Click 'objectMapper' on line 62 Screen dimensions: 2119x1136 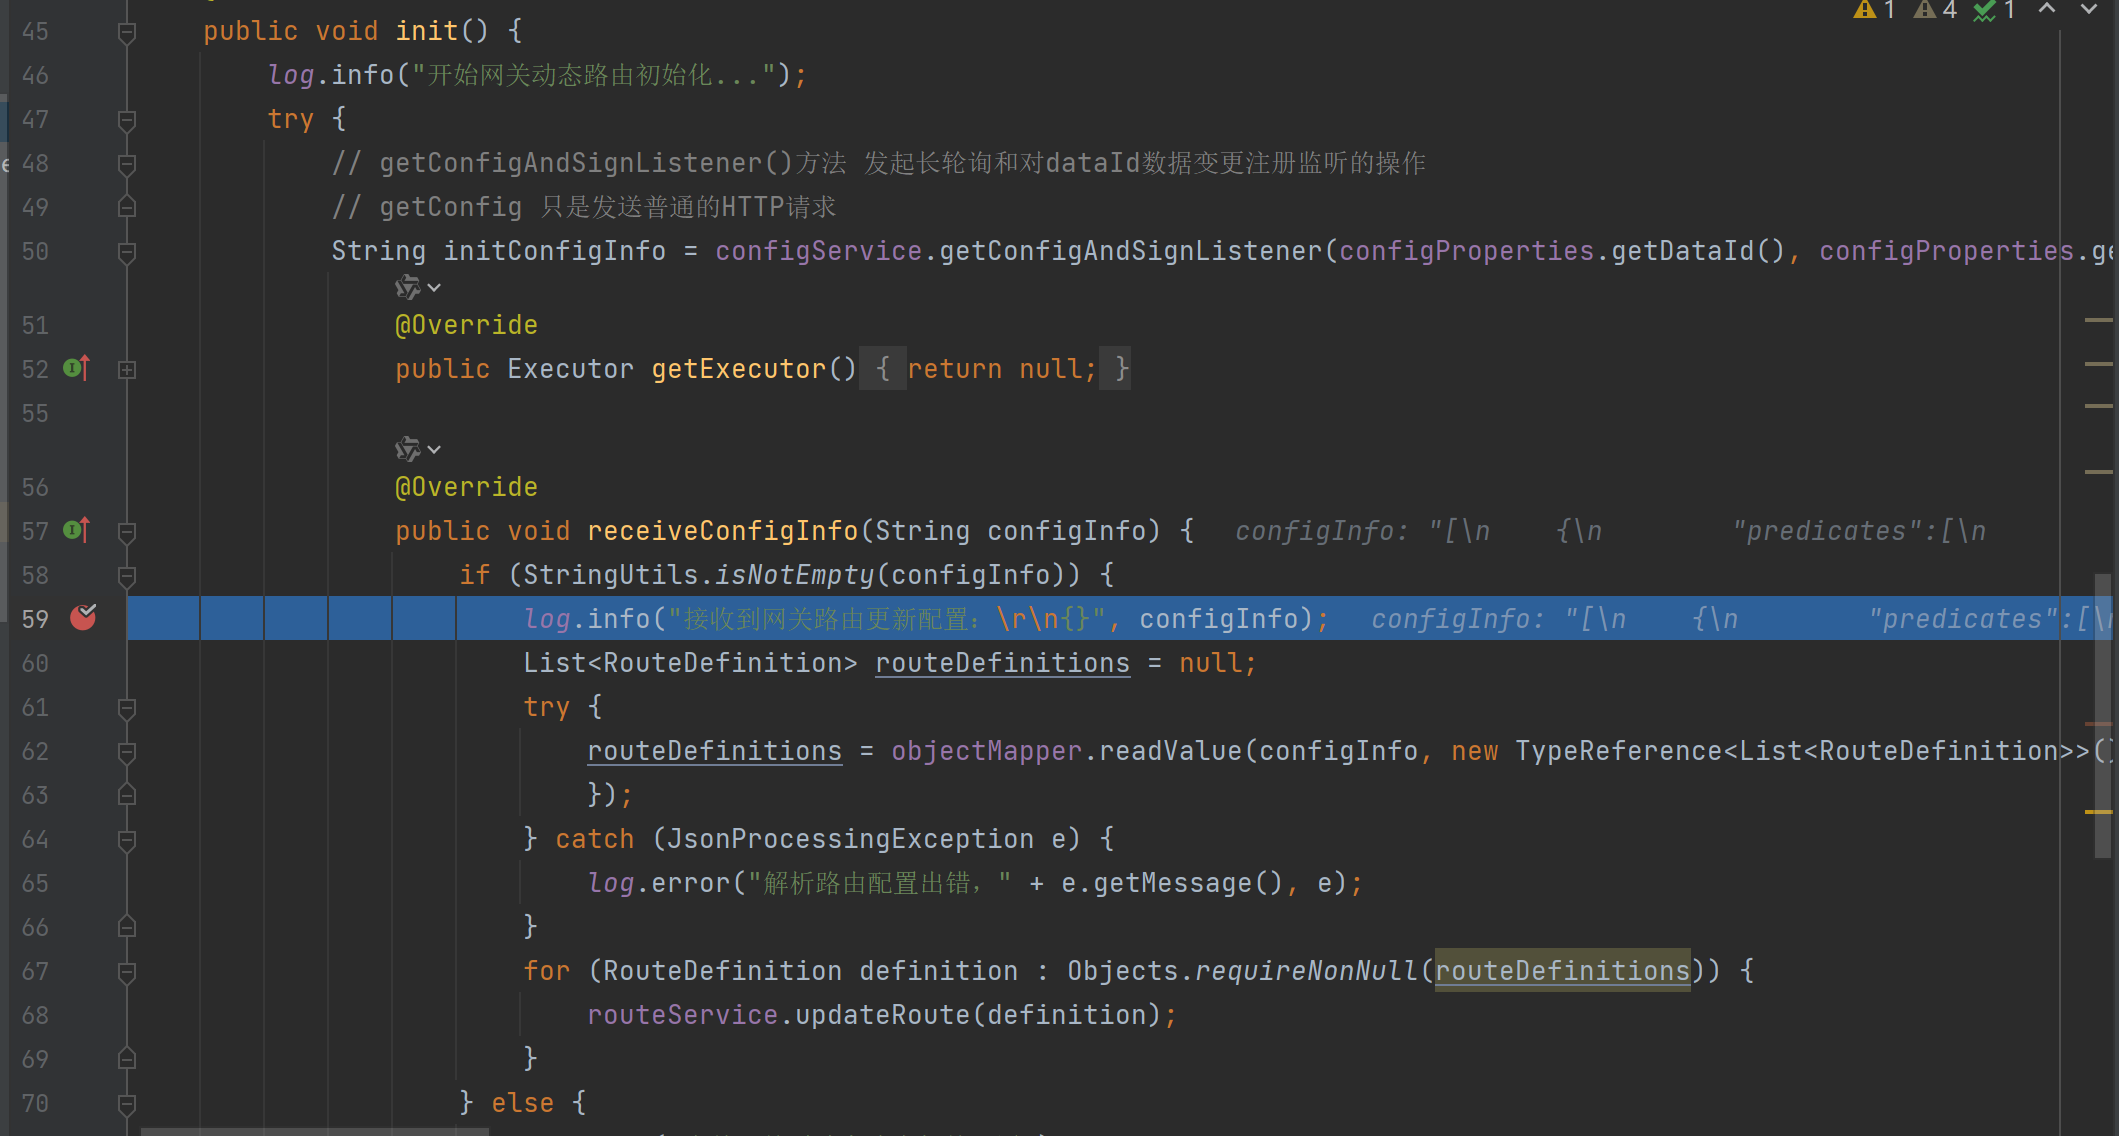[x=987, y=750]
